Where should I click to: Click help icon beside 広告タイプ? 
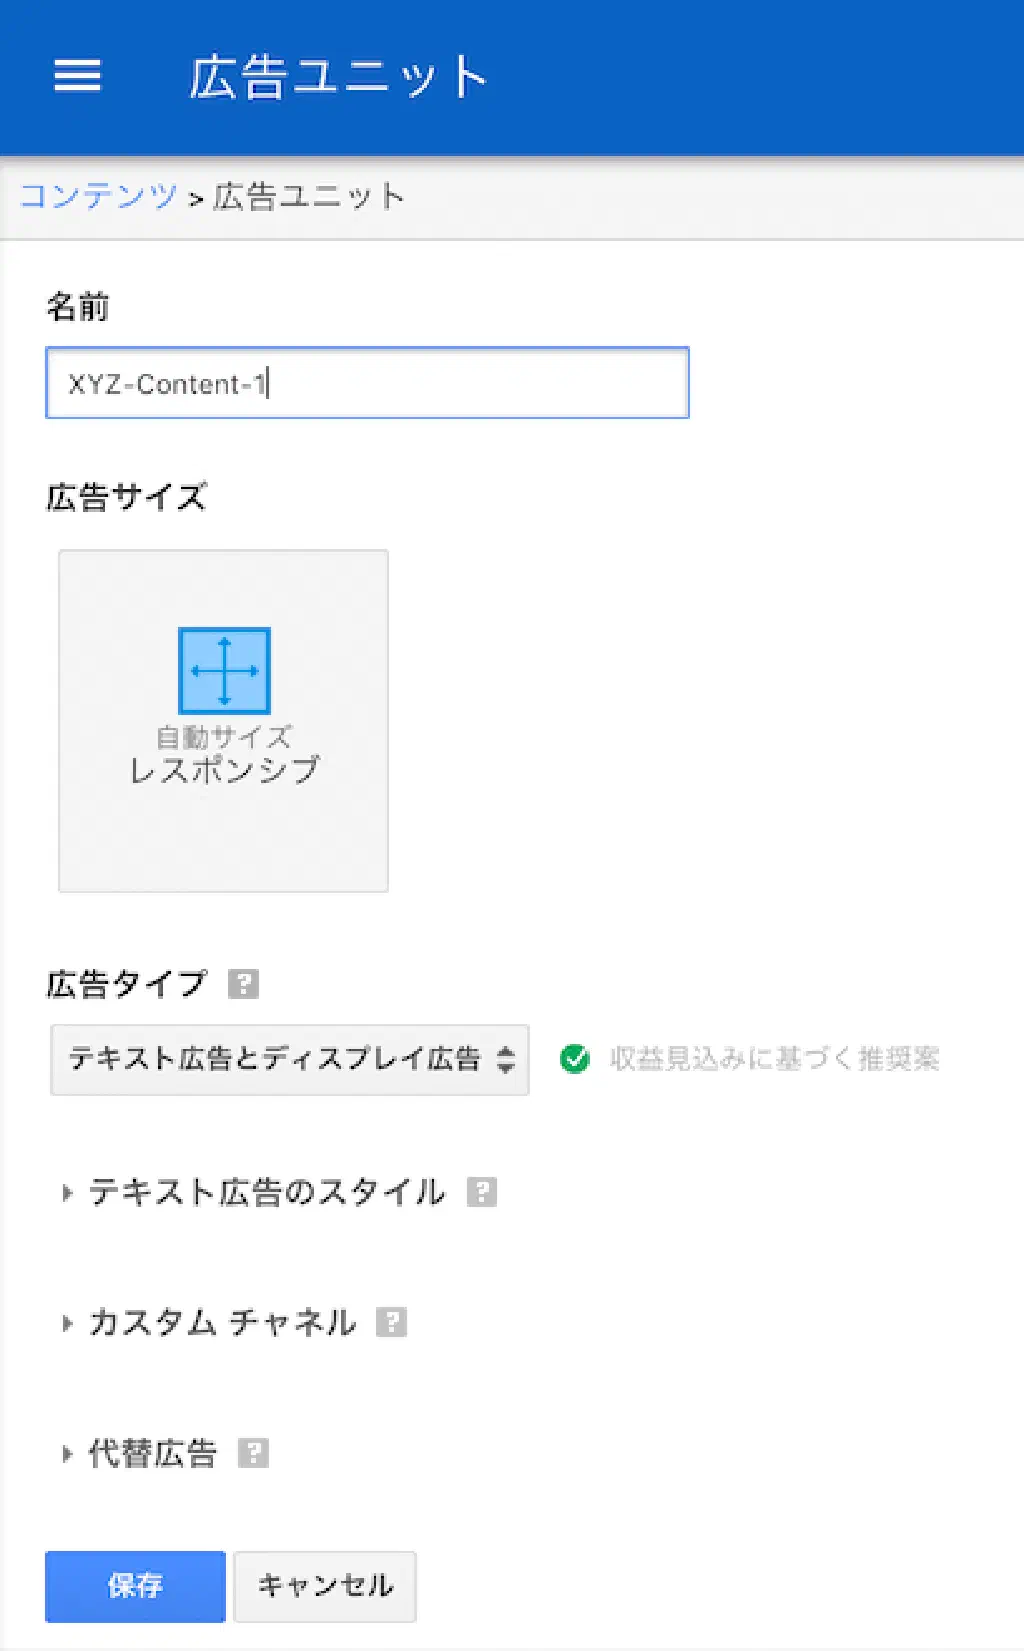coord(243,984)
